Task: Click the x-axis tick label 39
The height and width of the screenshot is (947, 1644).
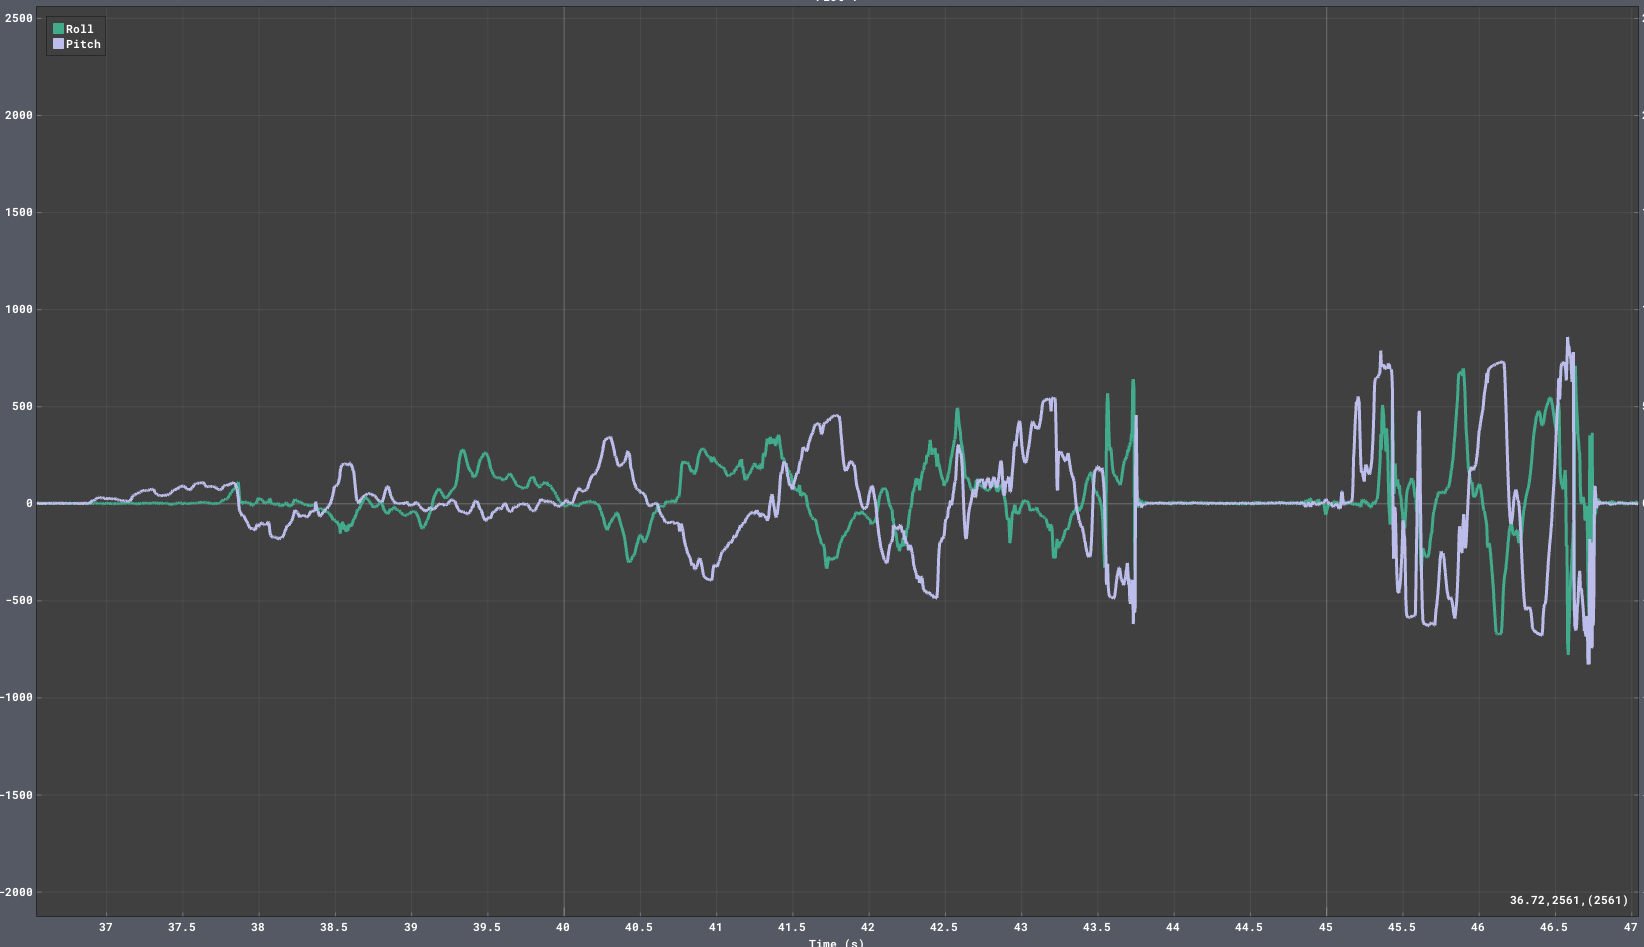Action: tap(411, 927)
